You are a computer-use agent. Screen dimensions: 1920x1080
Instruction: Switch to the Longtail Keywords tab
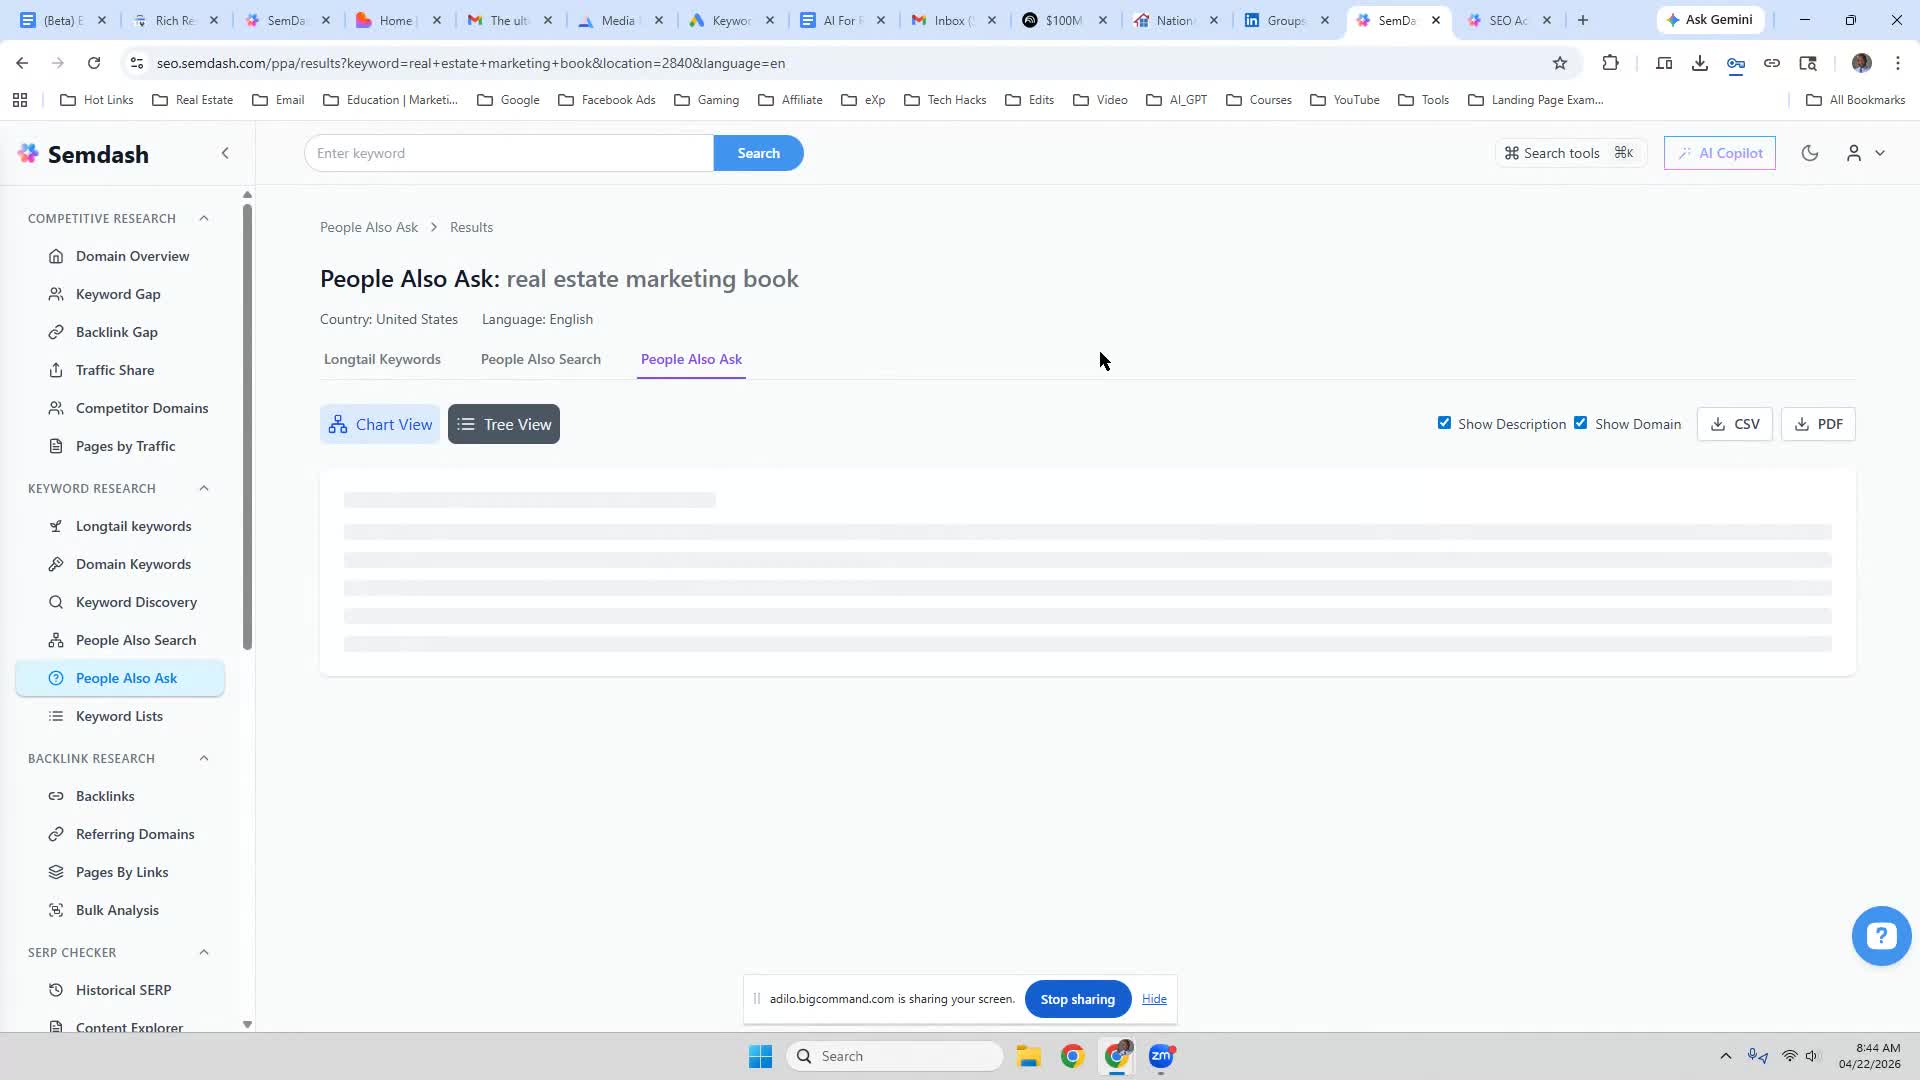click(382, 359)
